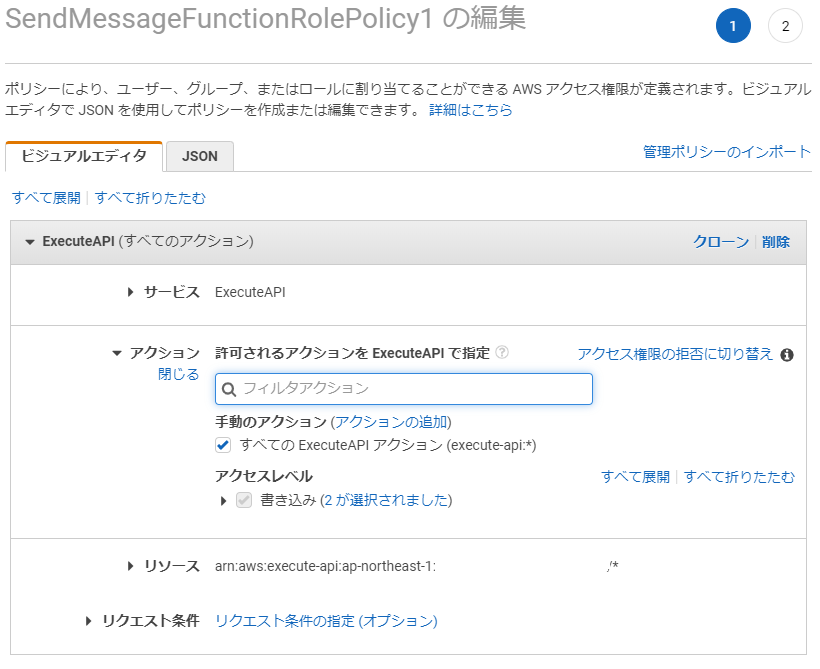Switch to the JSON tab
The height and width of the screenshot is (669, 820).
pyautogui.click(x=200, y=156)
